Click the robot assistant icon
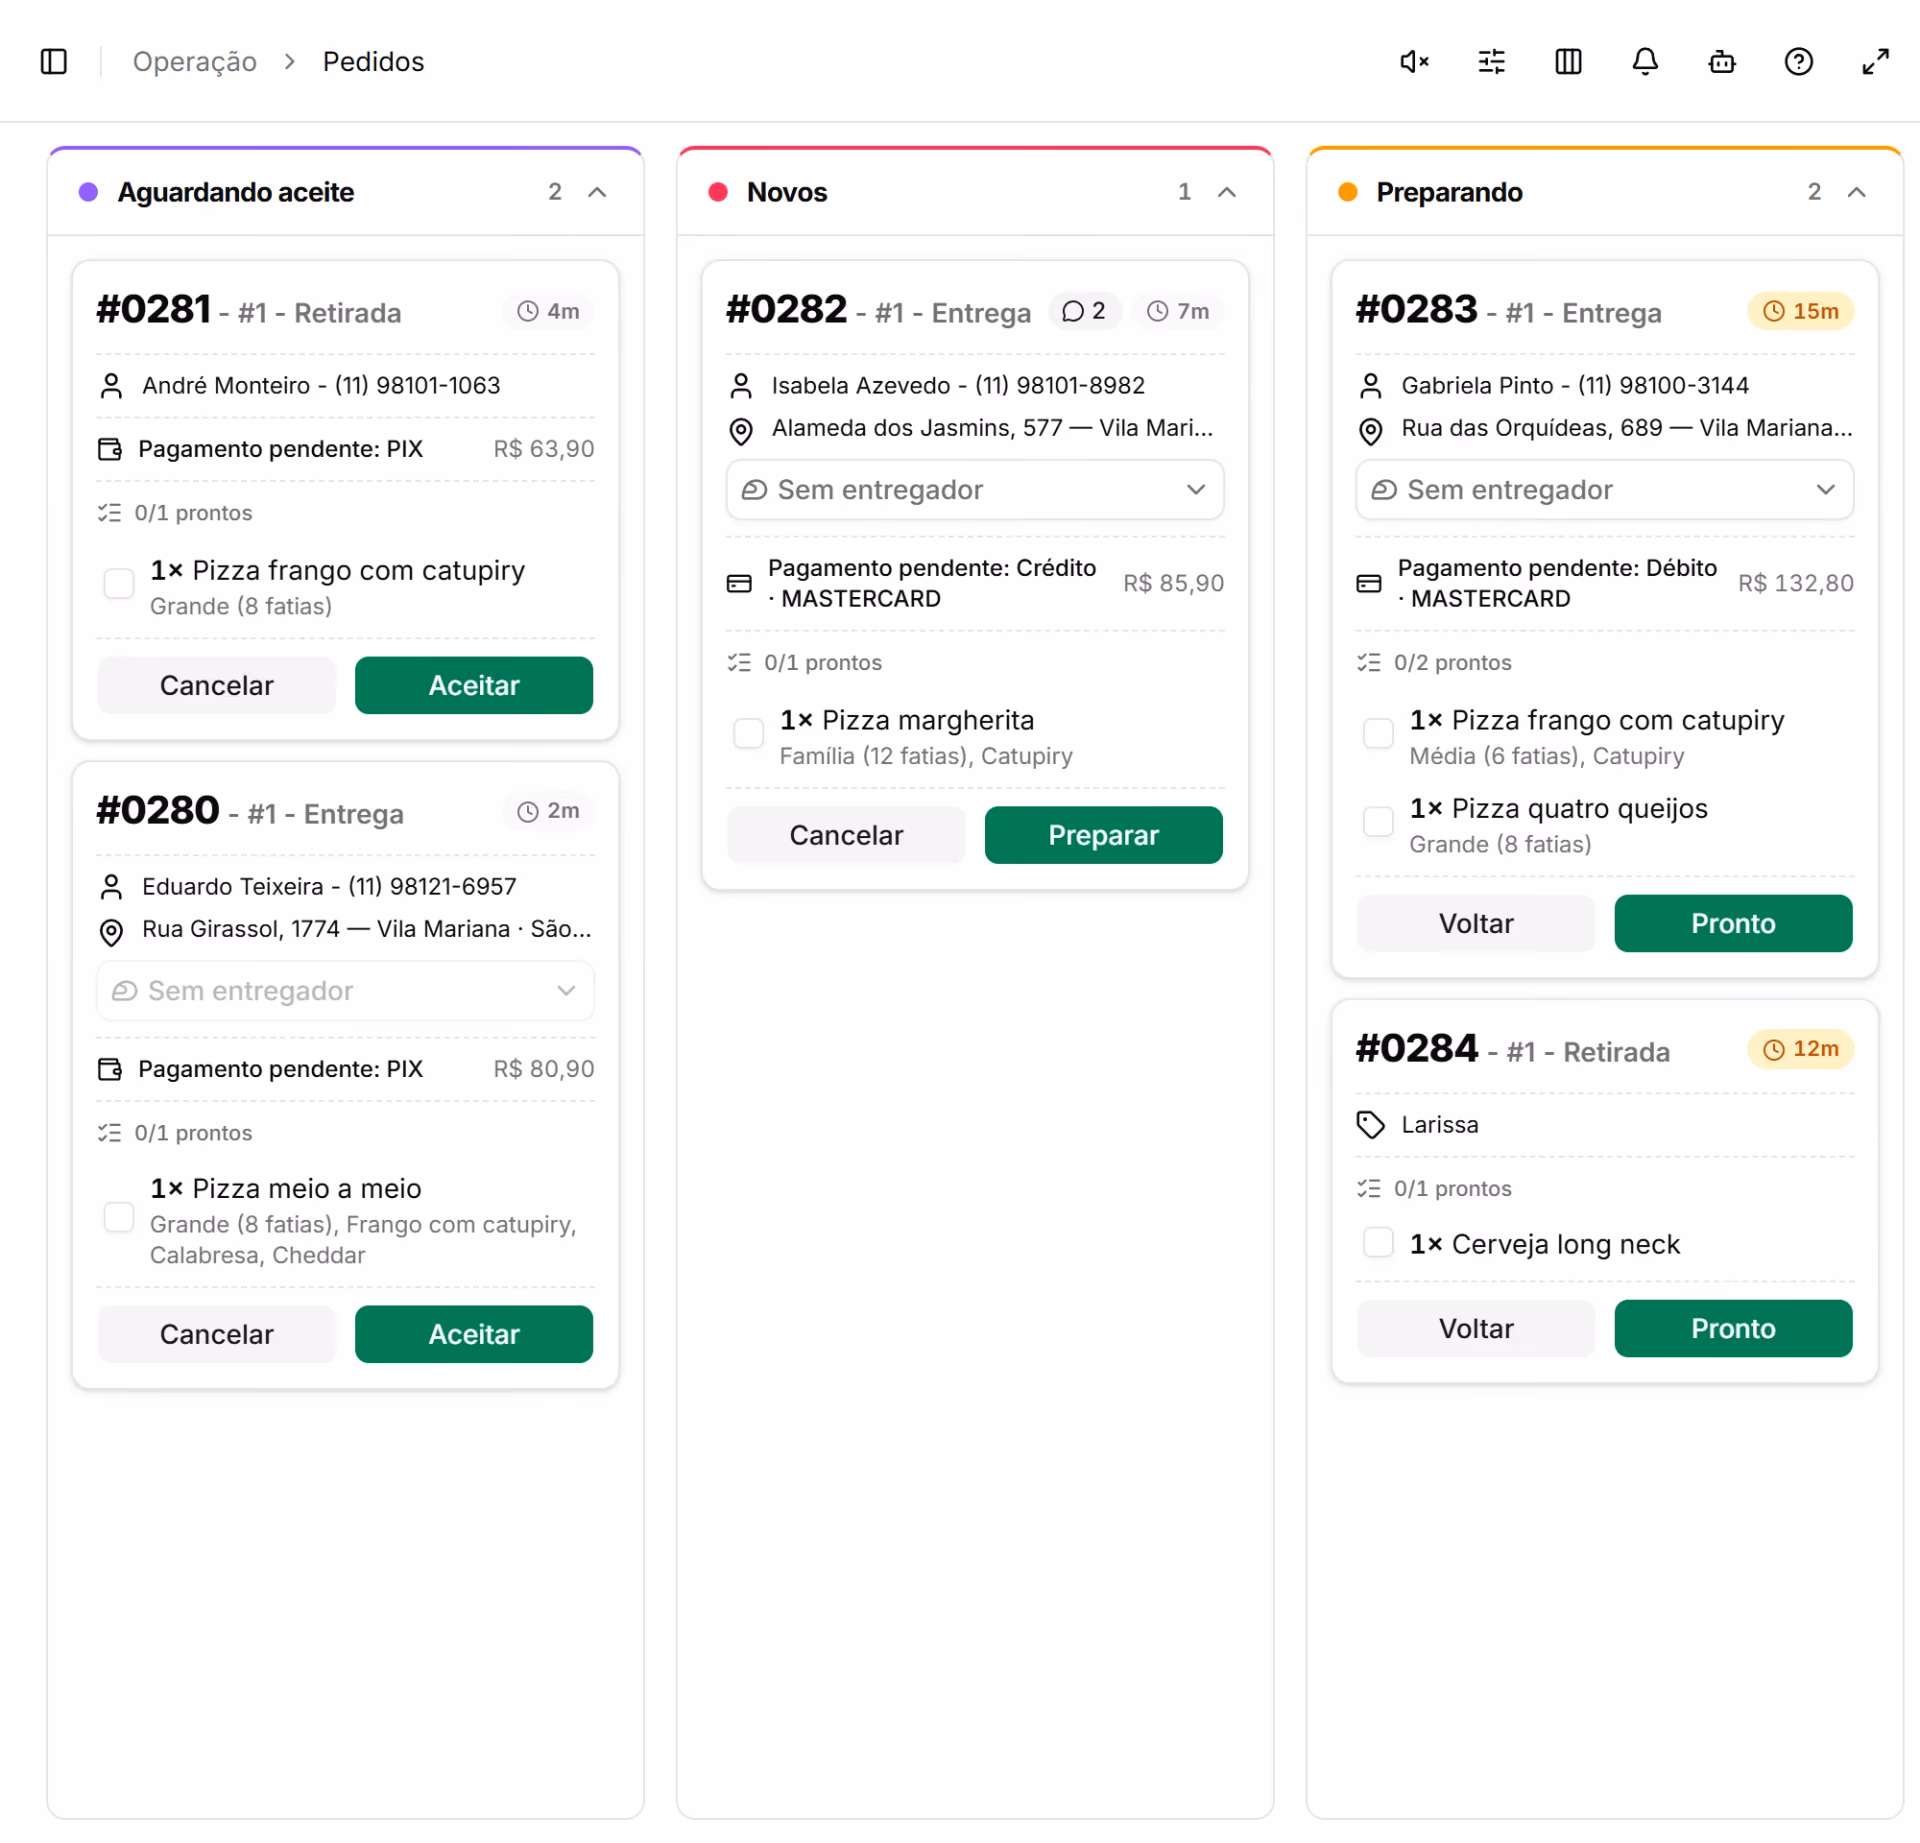 [x=1722, y=62]
